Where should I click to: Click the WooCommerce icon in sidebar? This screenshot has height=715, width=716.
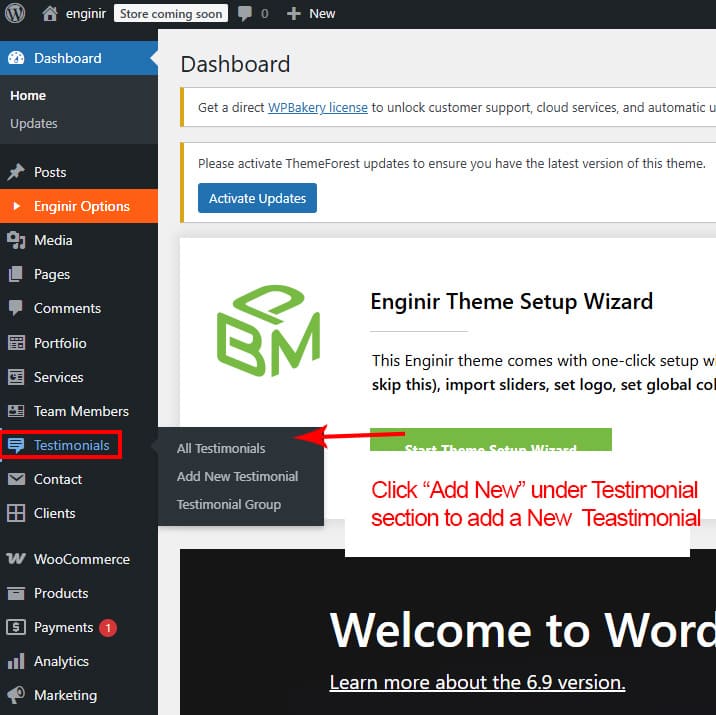point(16,559)
